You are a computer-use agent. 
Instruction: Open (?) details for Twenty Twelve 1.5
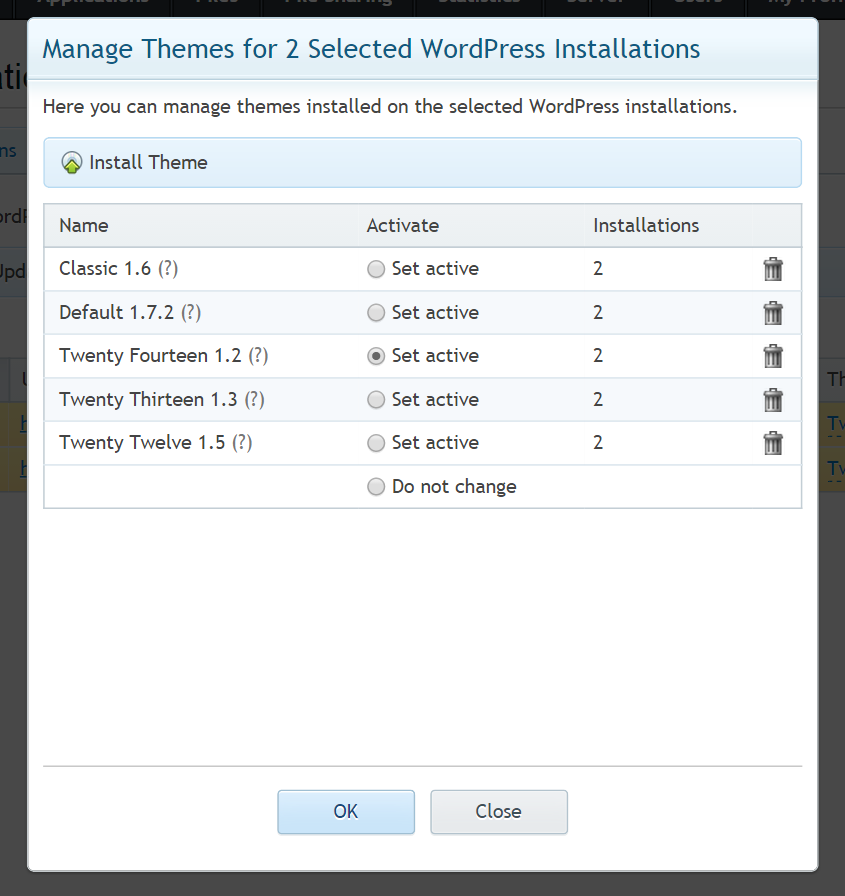click(x=242, y=443)
